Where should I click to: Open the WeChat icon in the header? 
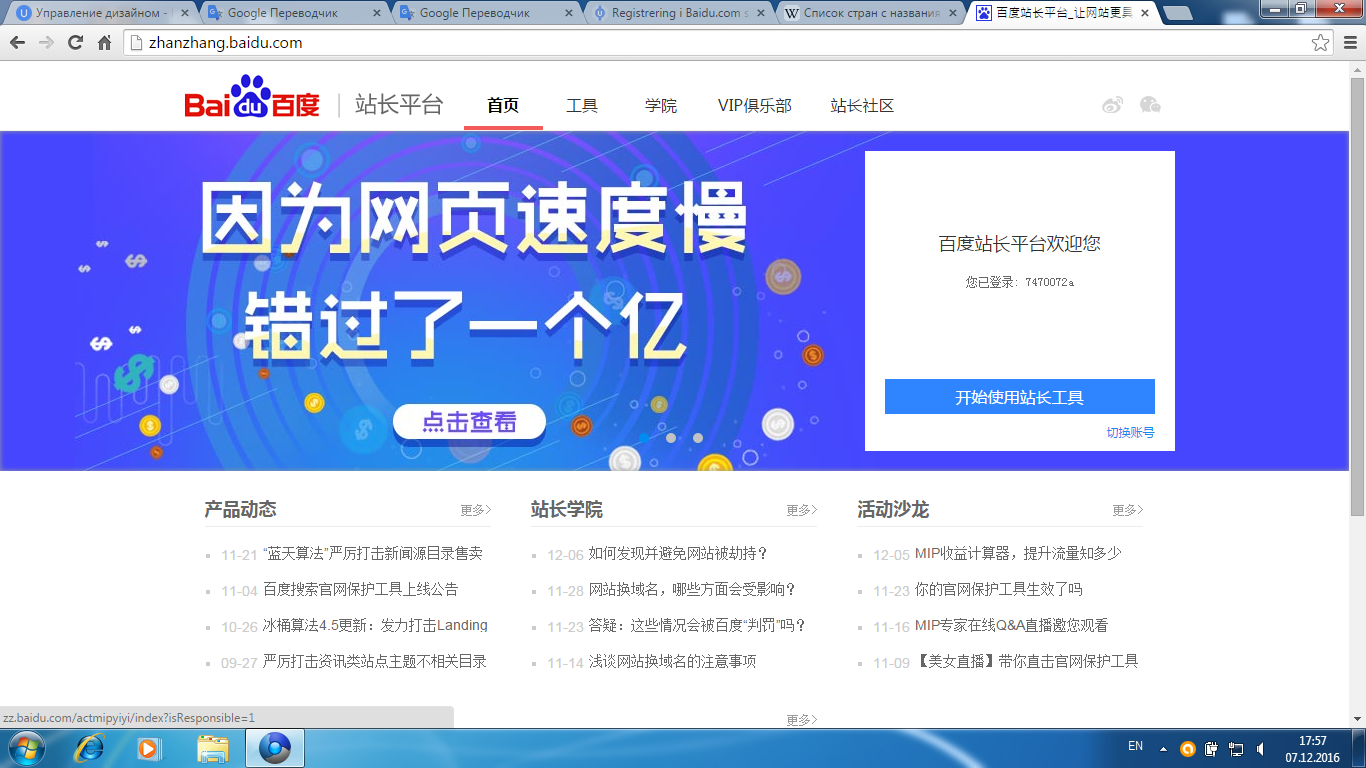pos(1150,105)
